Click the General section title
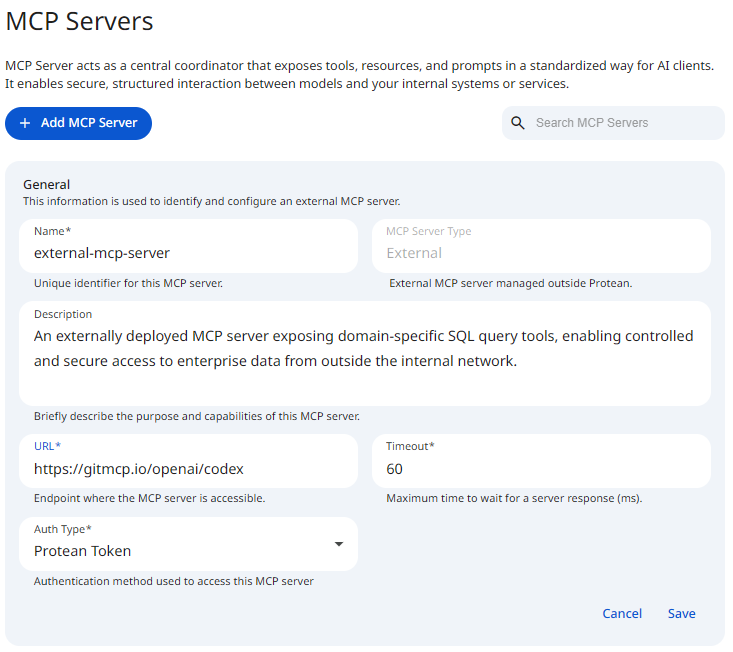 [46, 184]
